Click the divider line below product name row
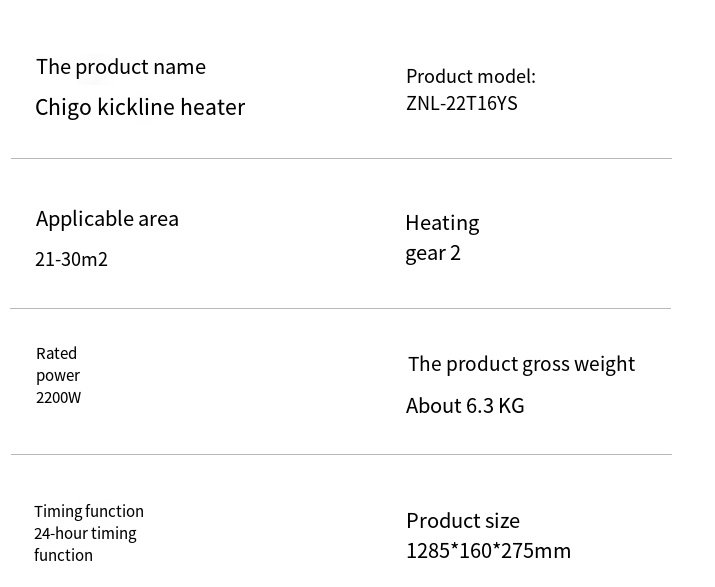This screenshot has width=715, height=587. pos(341,158)
